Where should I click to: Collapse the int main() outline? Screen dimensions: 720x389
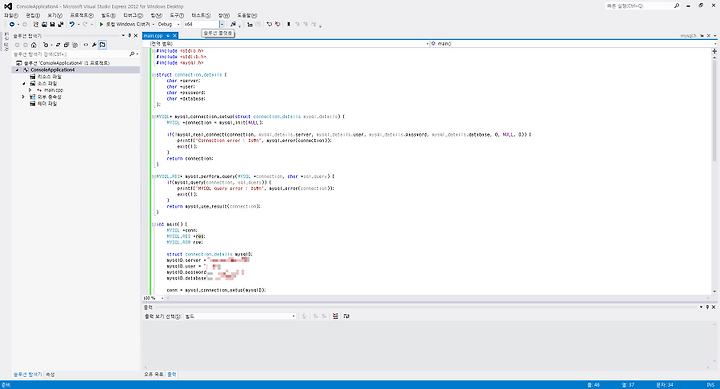153,225
